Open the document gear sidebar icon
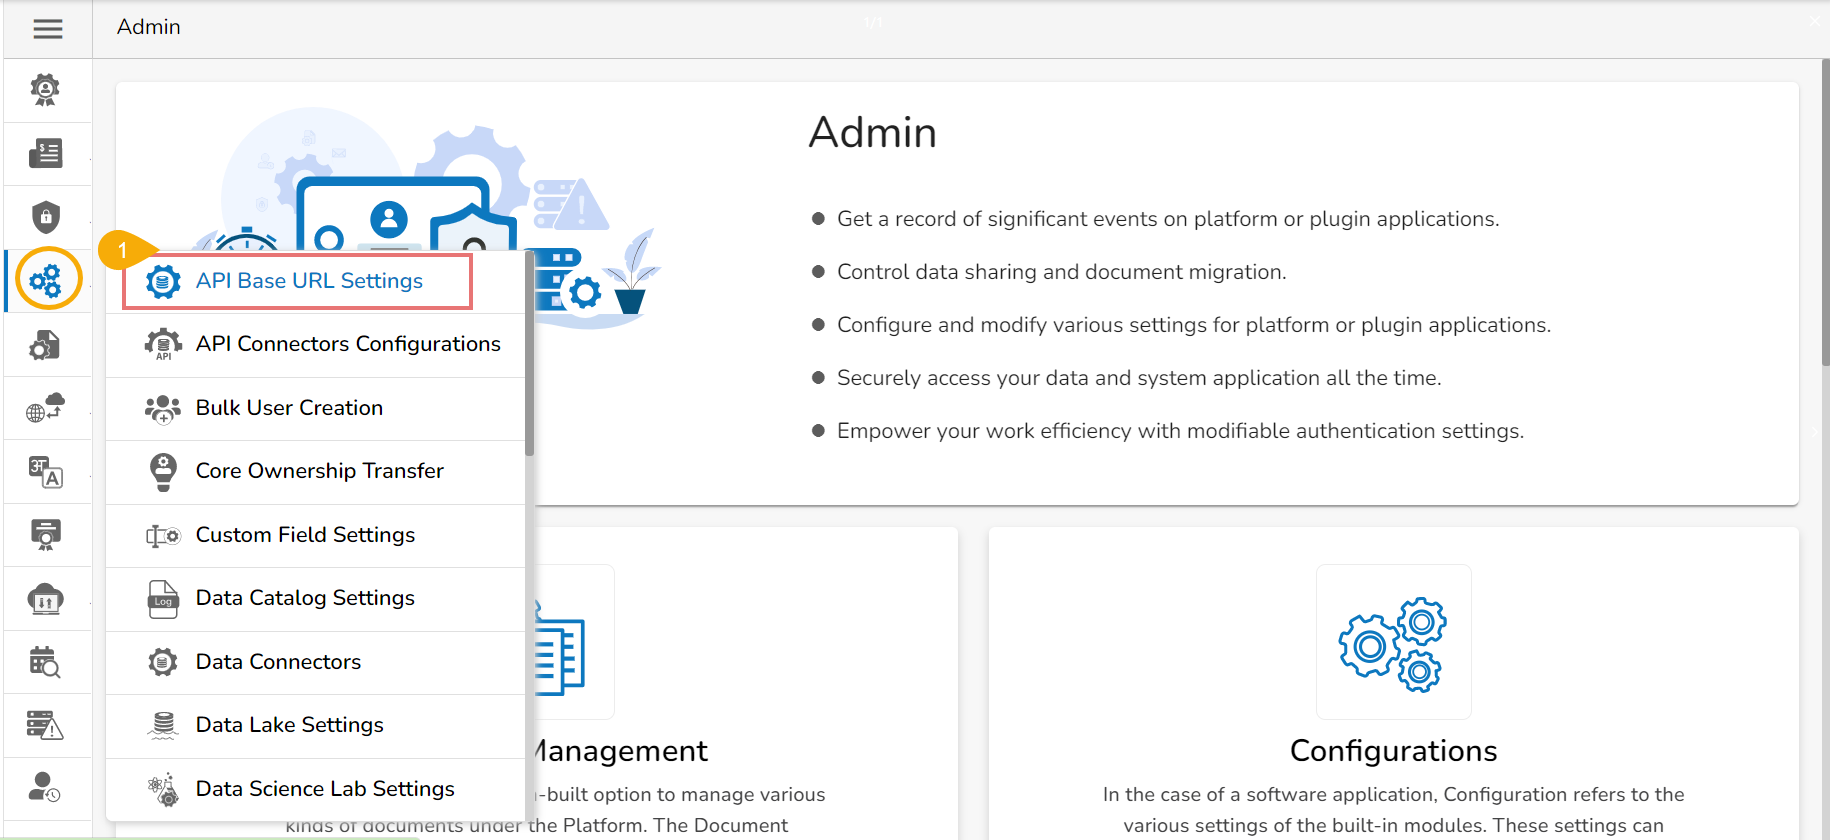Viewport: 1830px width, 840px height. [x=46, y=345]
